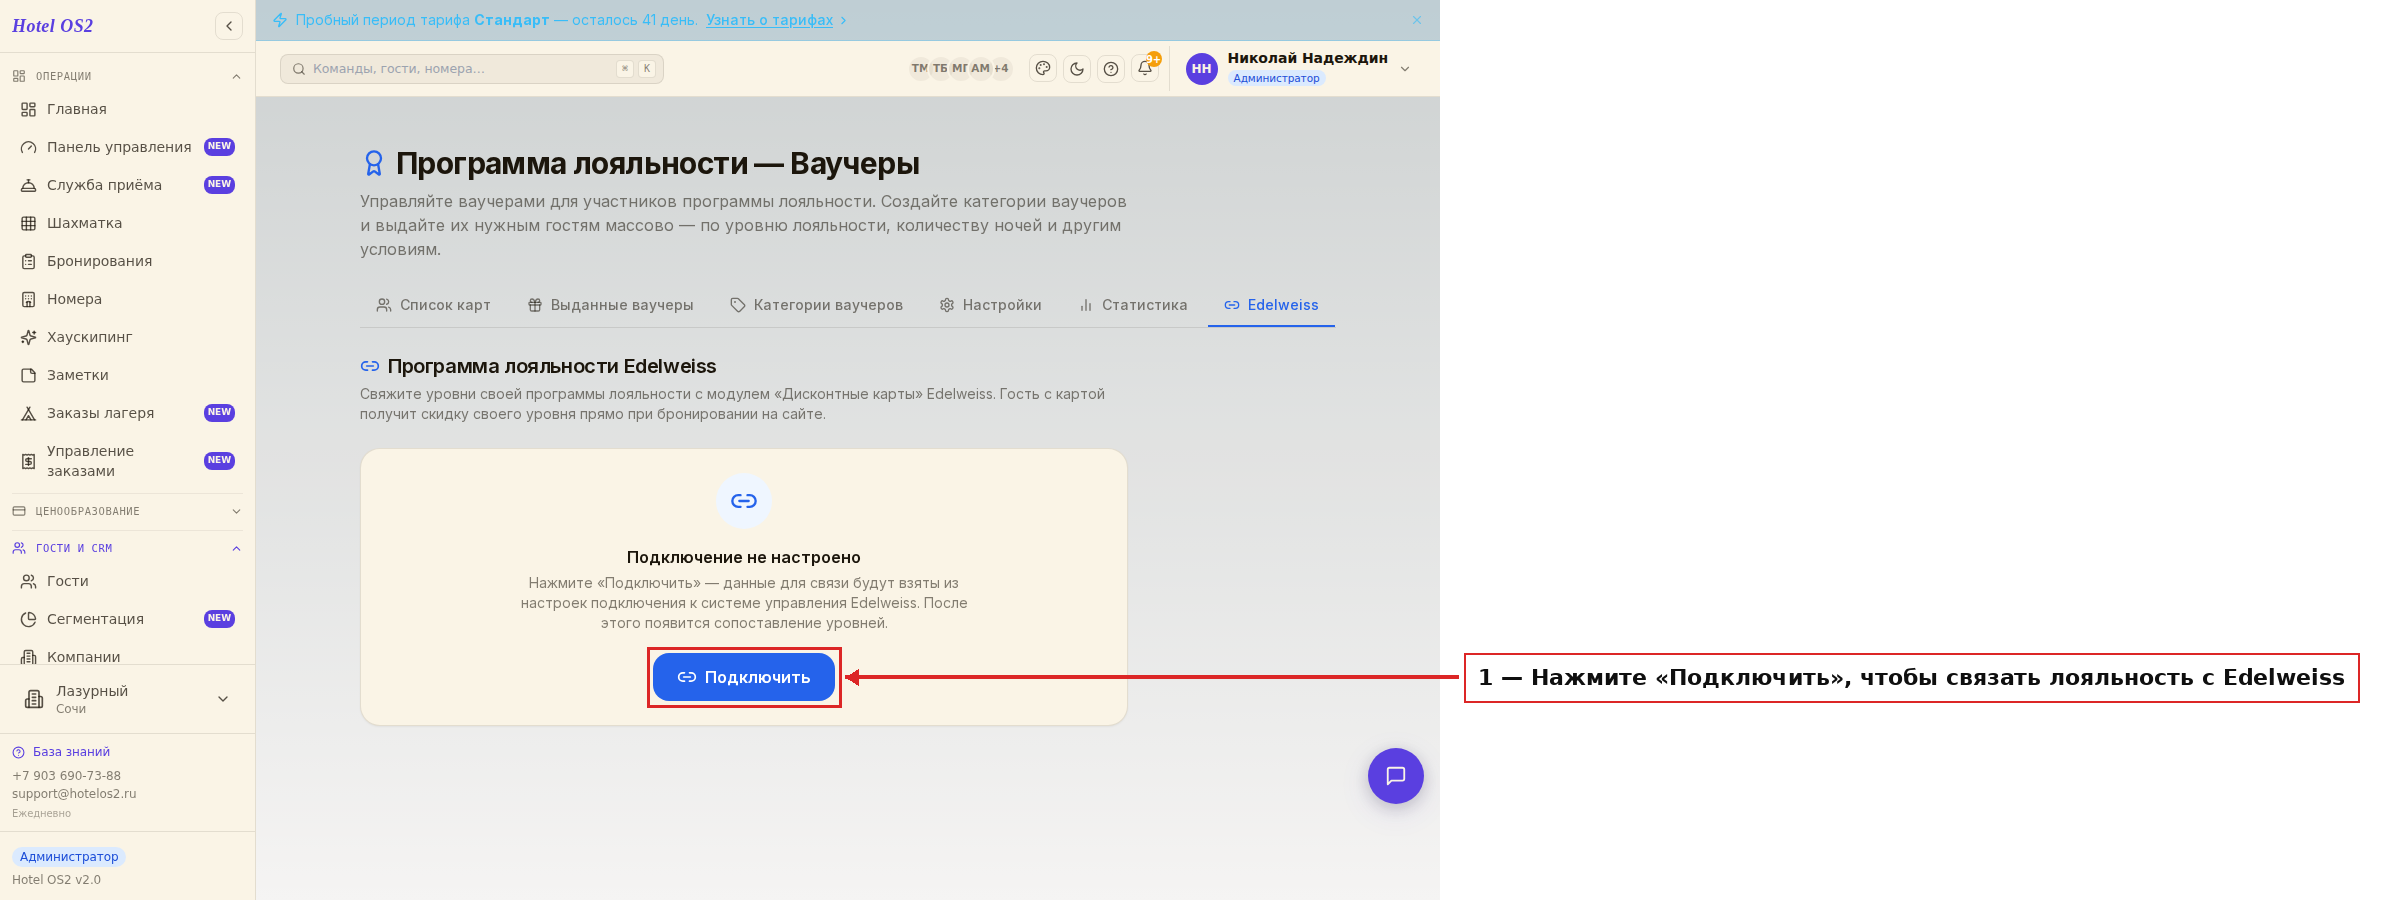Open notifications bell icon
Image resolution: width=2383 pixels, height=900 pixels.
[1145, 69]
